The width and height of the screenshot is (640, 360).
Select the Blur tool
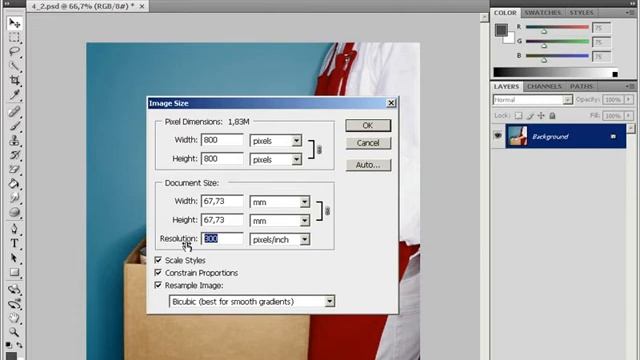tap(14, 198)
